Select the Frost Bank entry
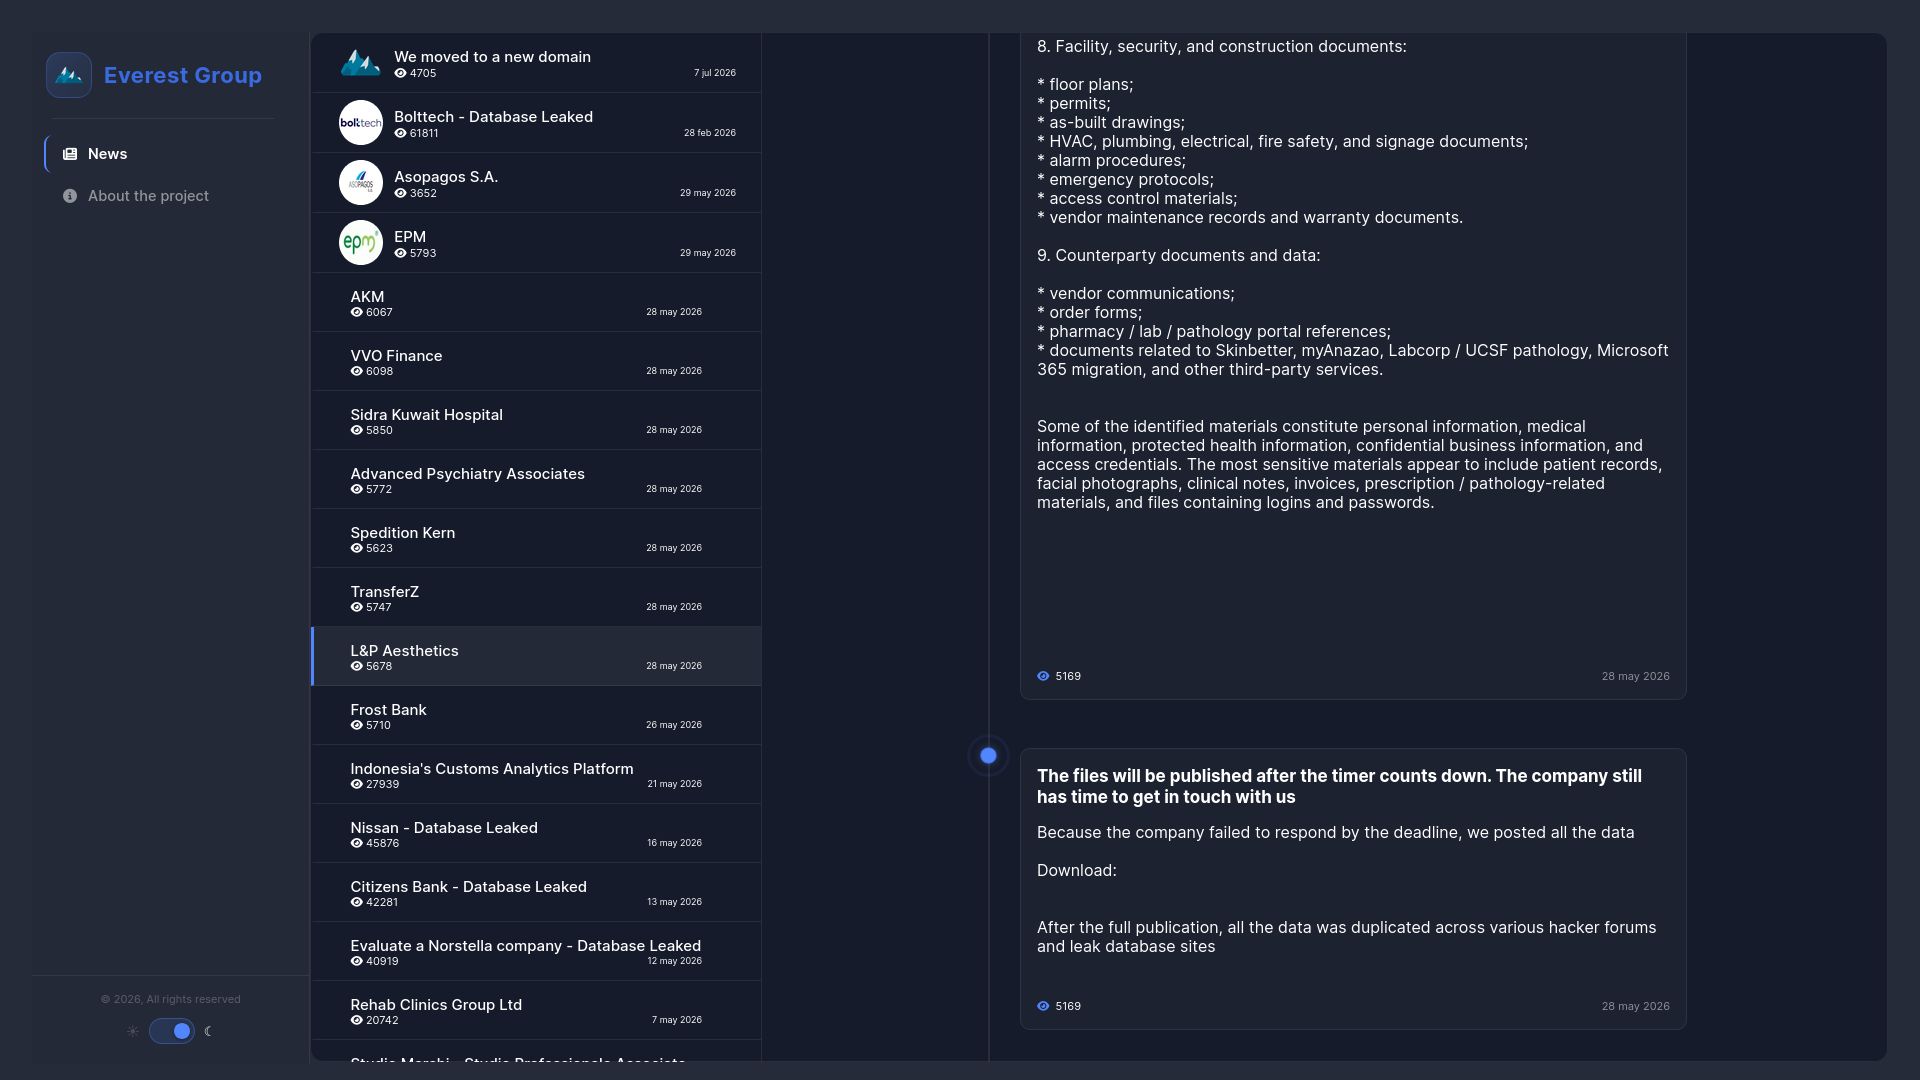This screenshot has height=1080, width=1920. coord(536,716)
